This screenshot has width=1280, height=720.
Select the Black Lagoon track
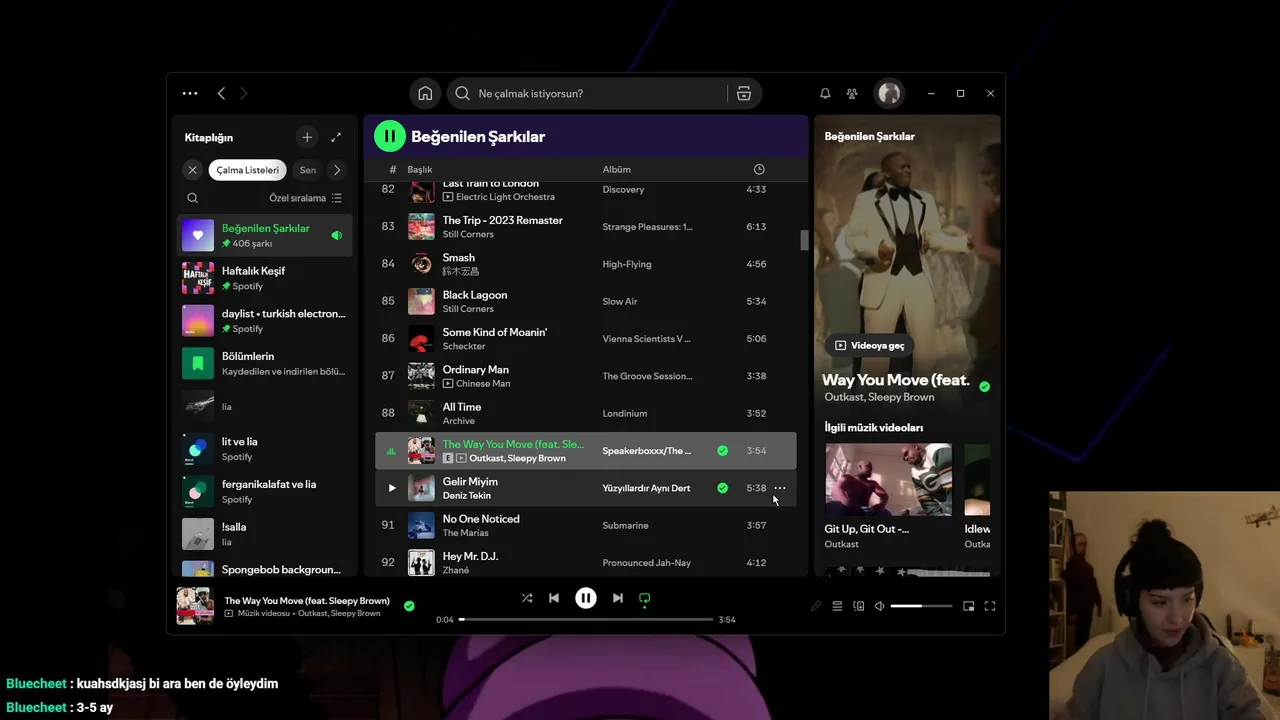[x=586, y=301]
